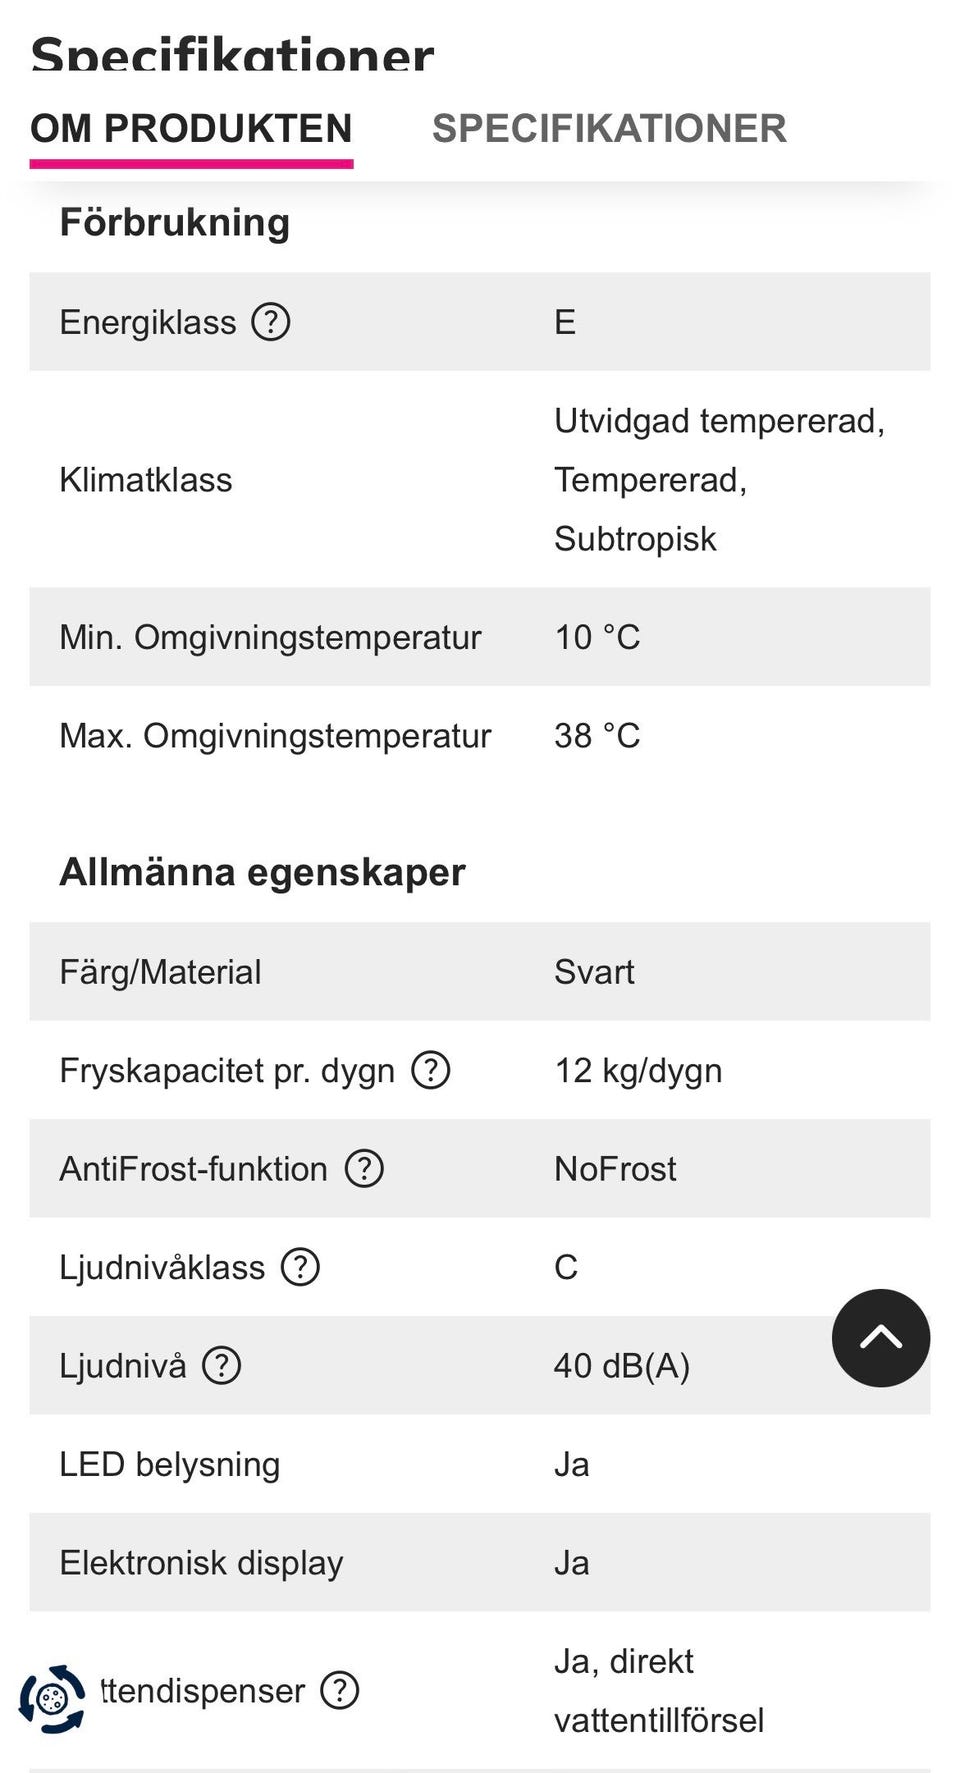This screenshot has height=1773, width=960.
Task: Click help icon beside Fryskapacitet pr. dygn
Action: coord(431,1070)
